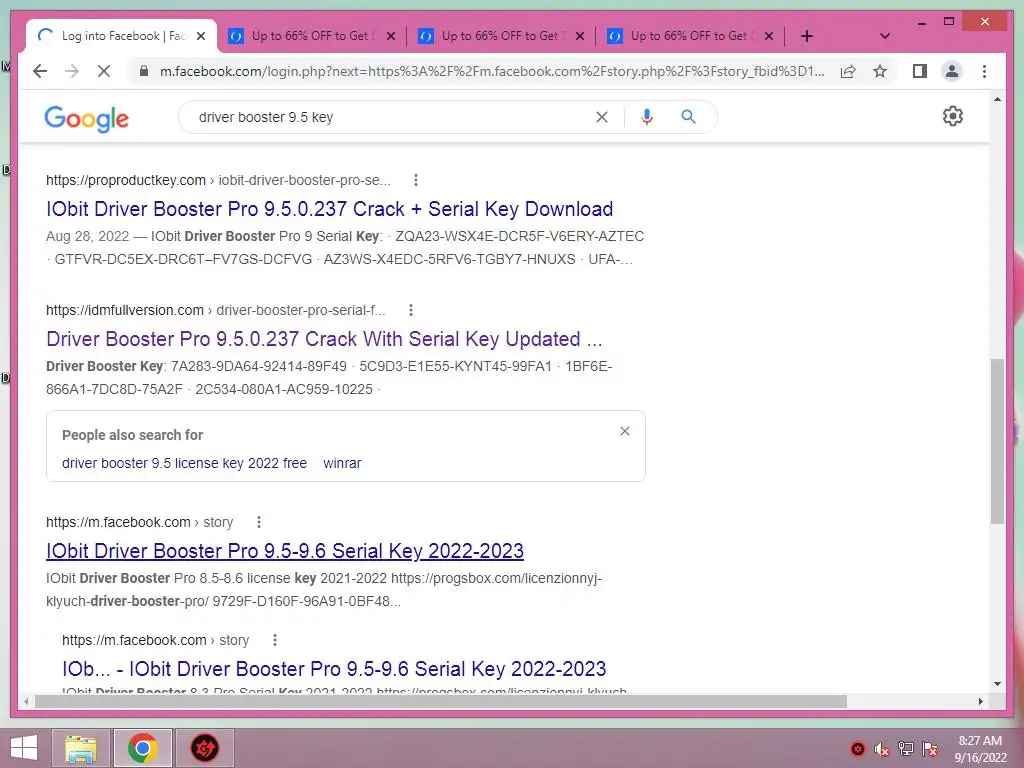This screenshot has height=768, width=1024.
Task: Start voice search with microphone icon
Action: [647, 117]
